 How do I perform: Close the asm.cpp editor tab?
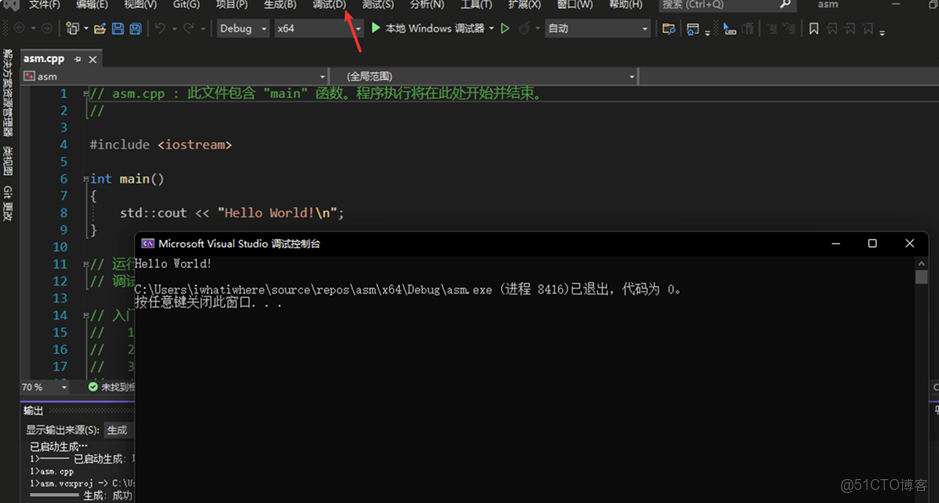tap(93, 59)
